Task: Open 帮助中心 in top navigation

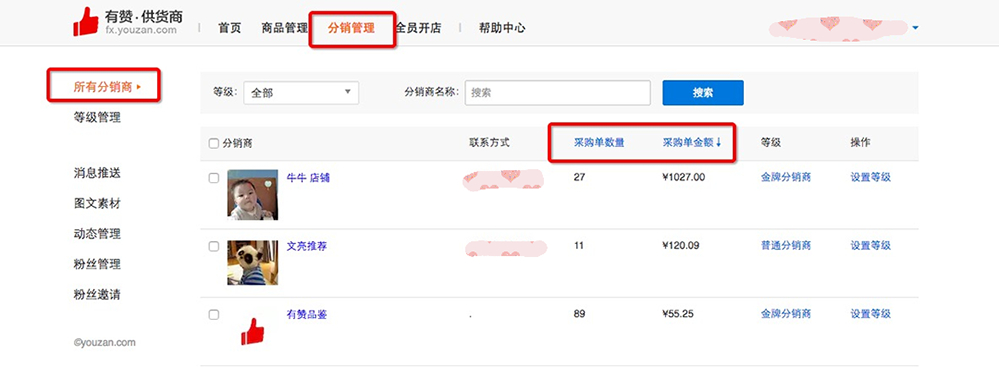Action: pyautogui.click(x=502, y=28)
